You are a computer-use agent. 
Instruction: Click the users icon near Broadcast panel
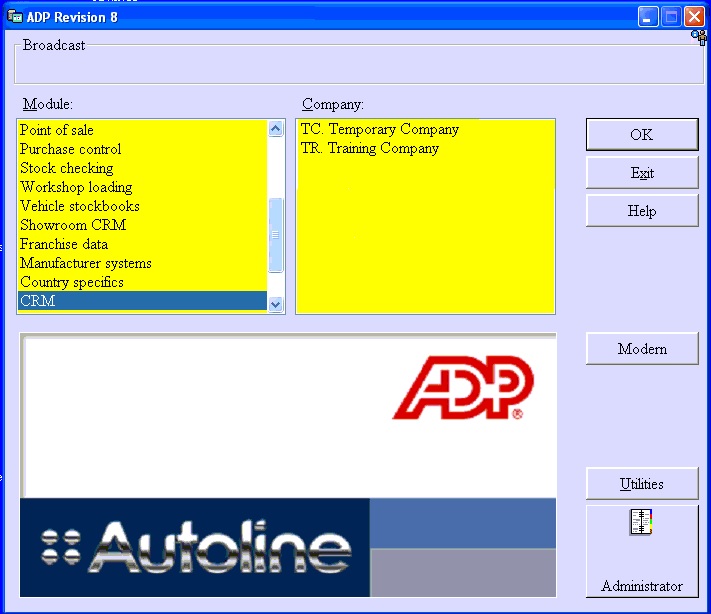[x=699, y=38]
